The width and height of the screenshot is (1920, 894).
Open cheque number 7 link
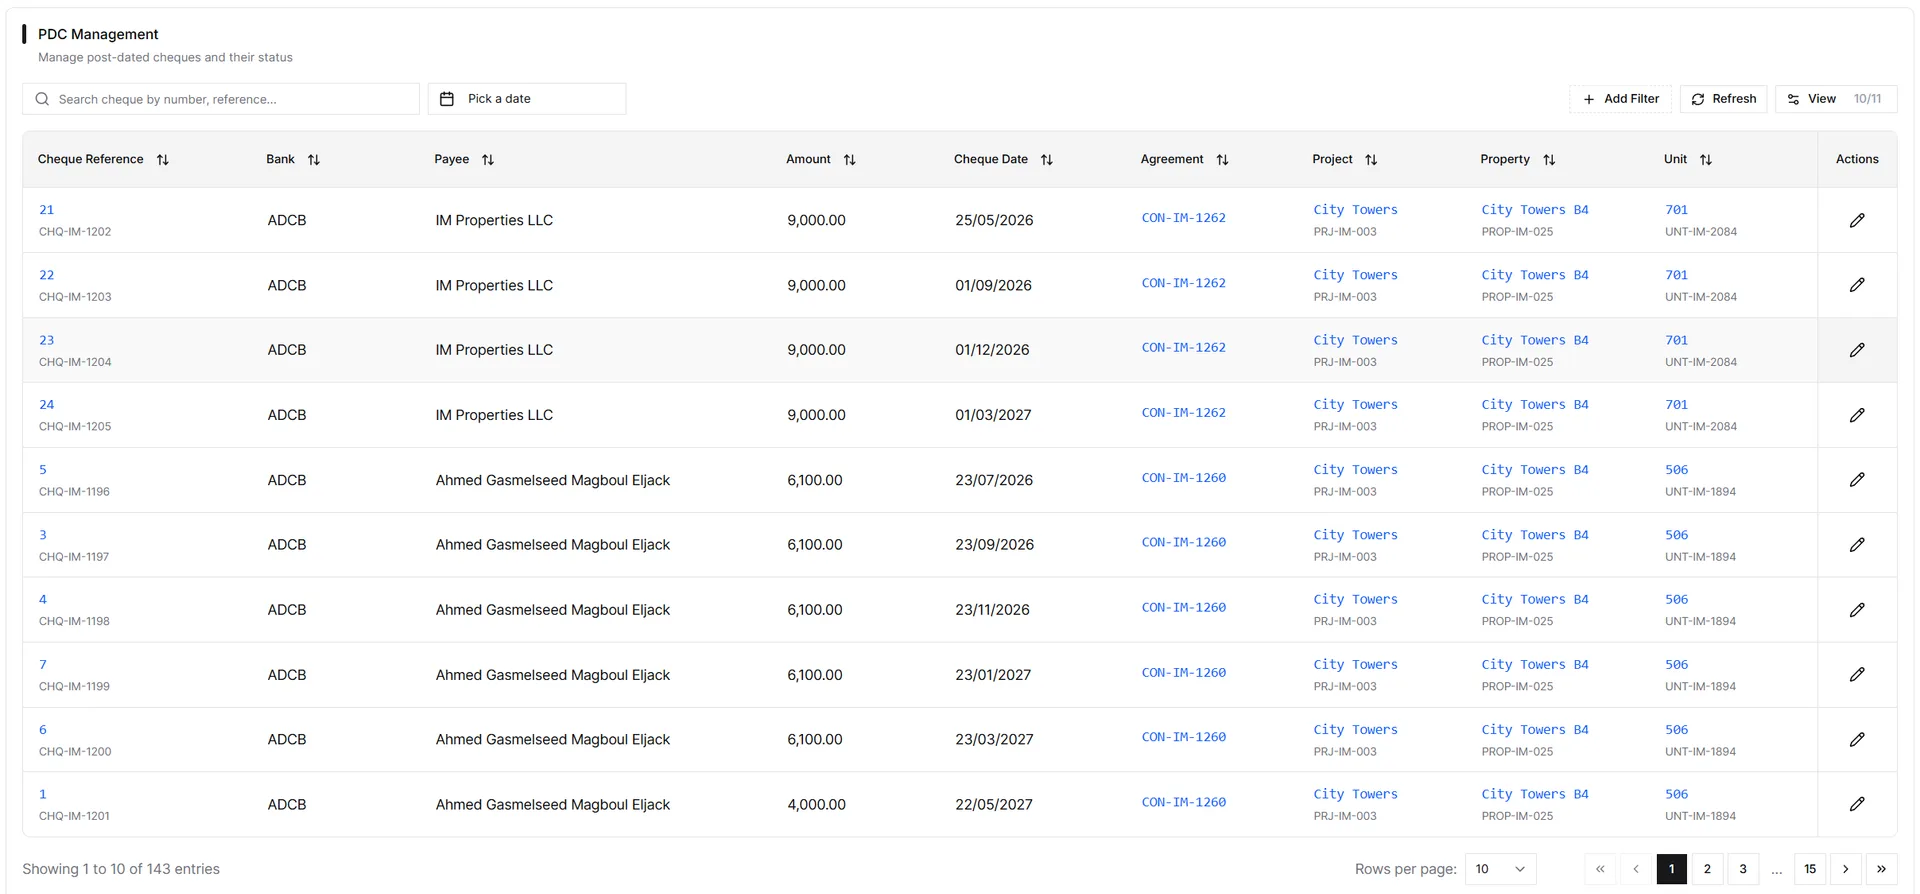tap(43, 665)
